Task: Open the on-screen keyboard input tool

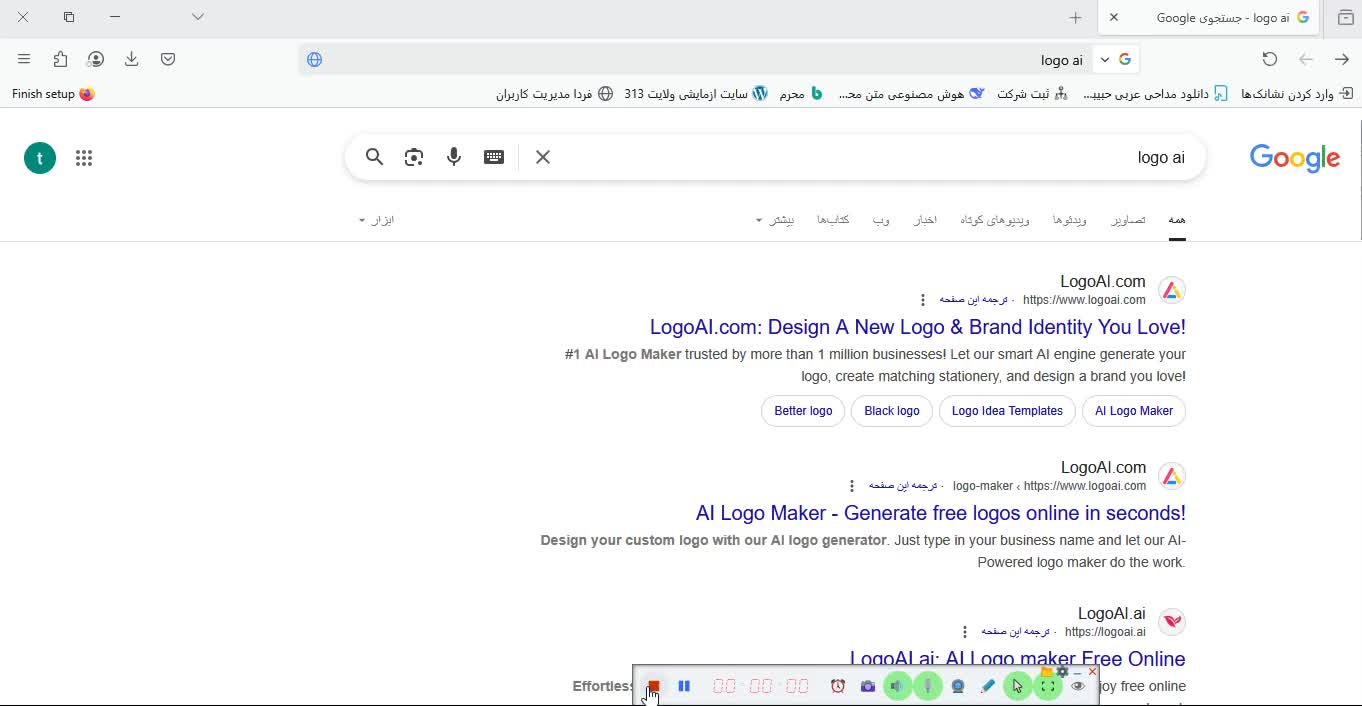Action: point(494,157)
